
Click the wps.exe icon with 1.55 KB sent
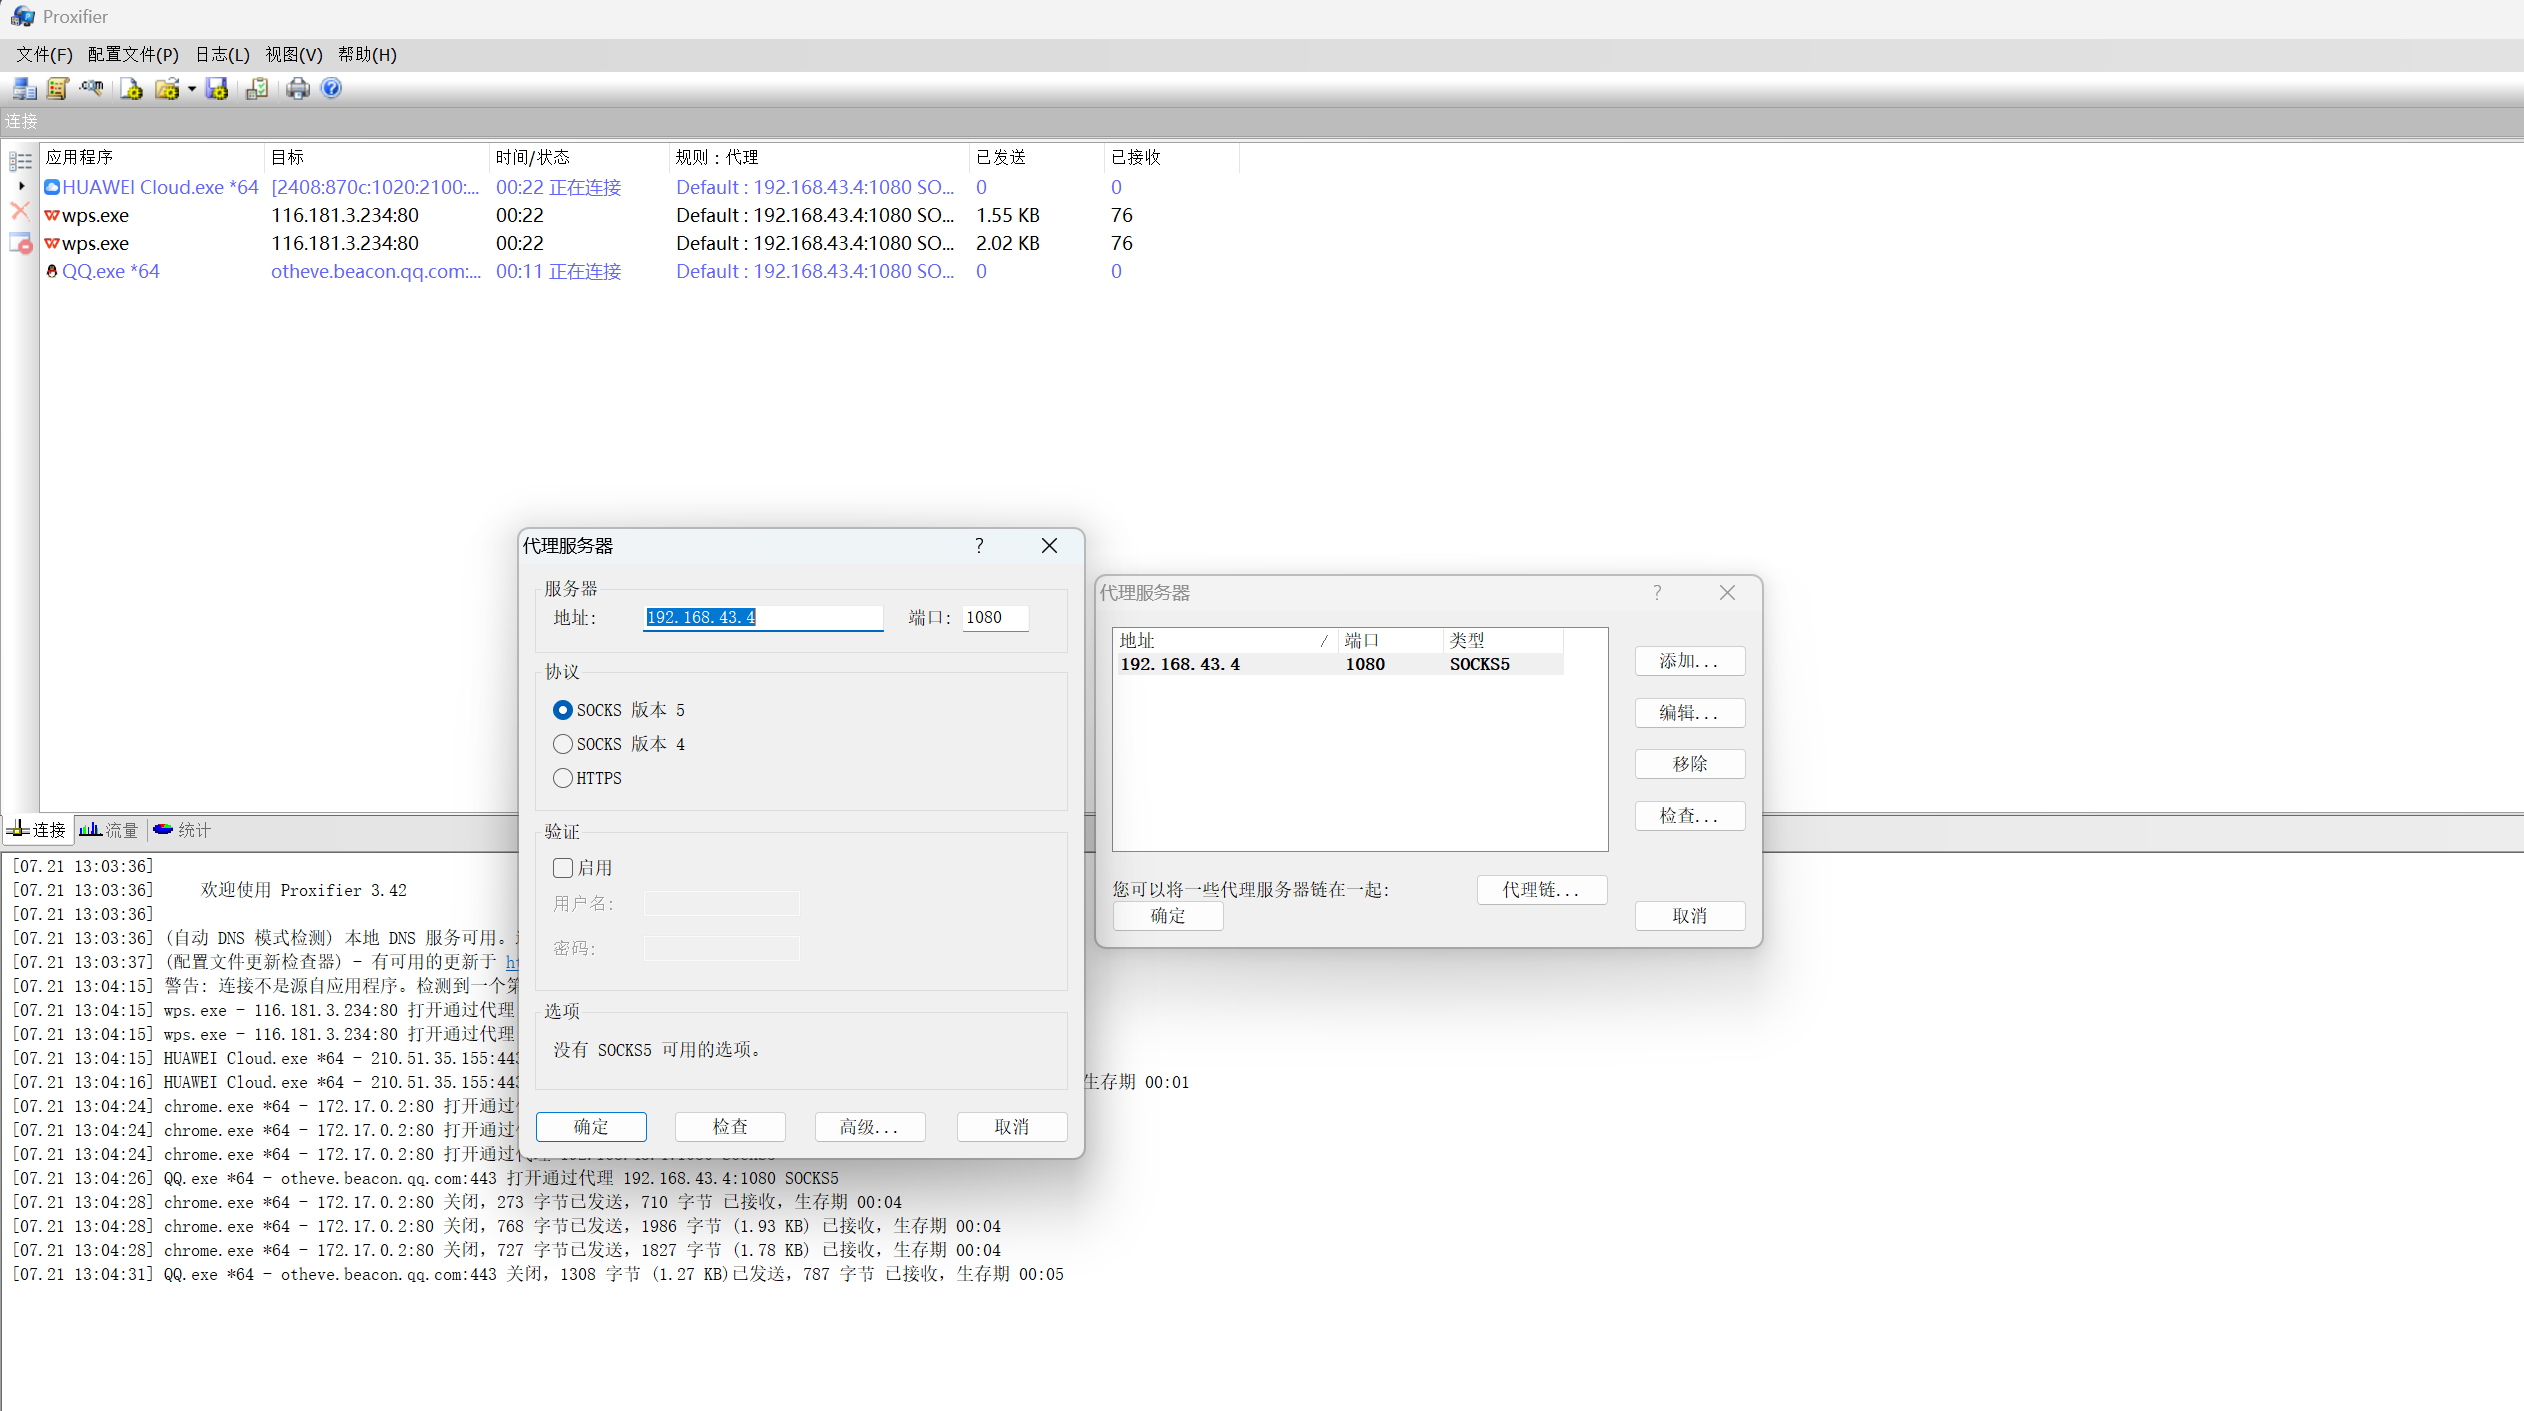point(52,215)
